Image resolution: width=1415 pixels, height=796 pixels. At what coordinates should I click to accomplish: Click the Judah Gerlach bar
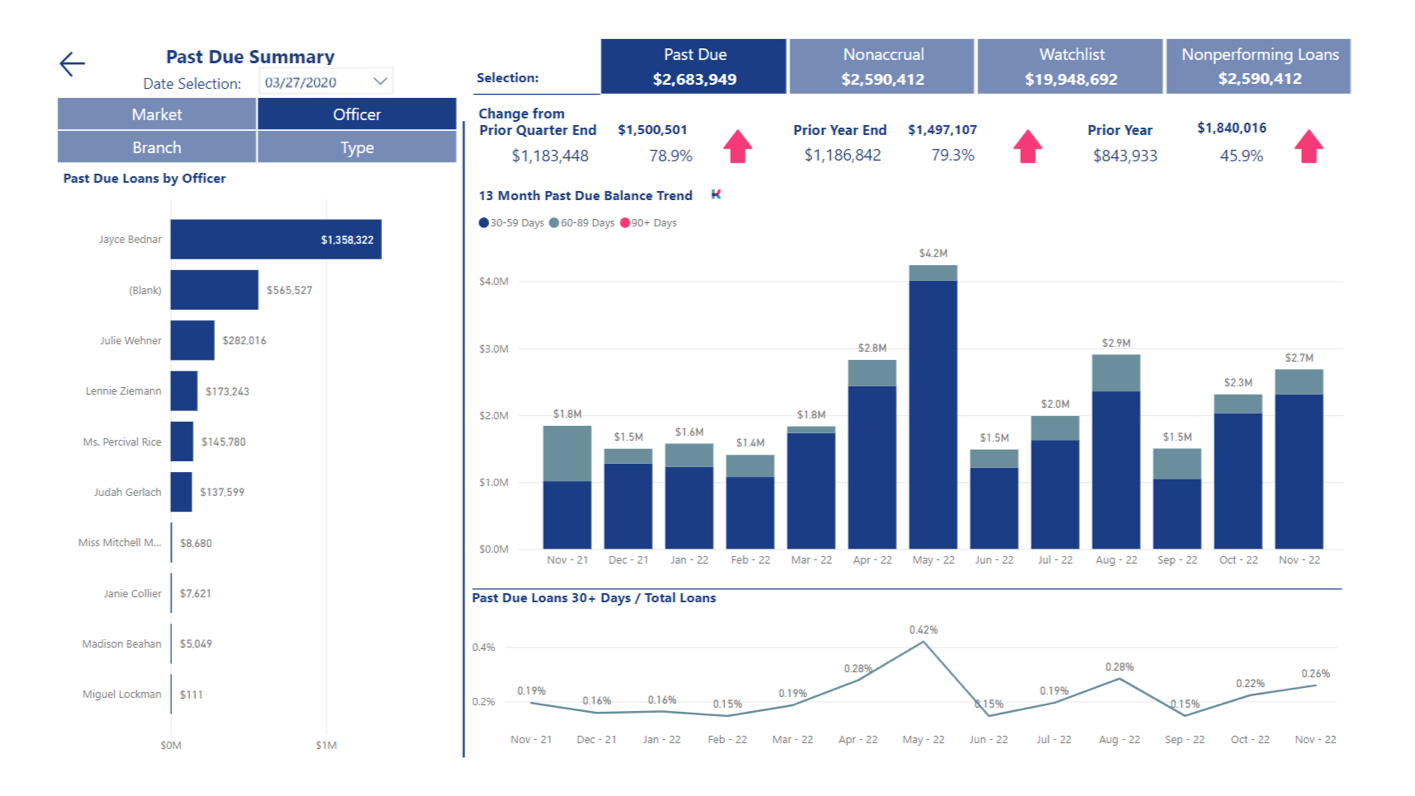(182, 492)
